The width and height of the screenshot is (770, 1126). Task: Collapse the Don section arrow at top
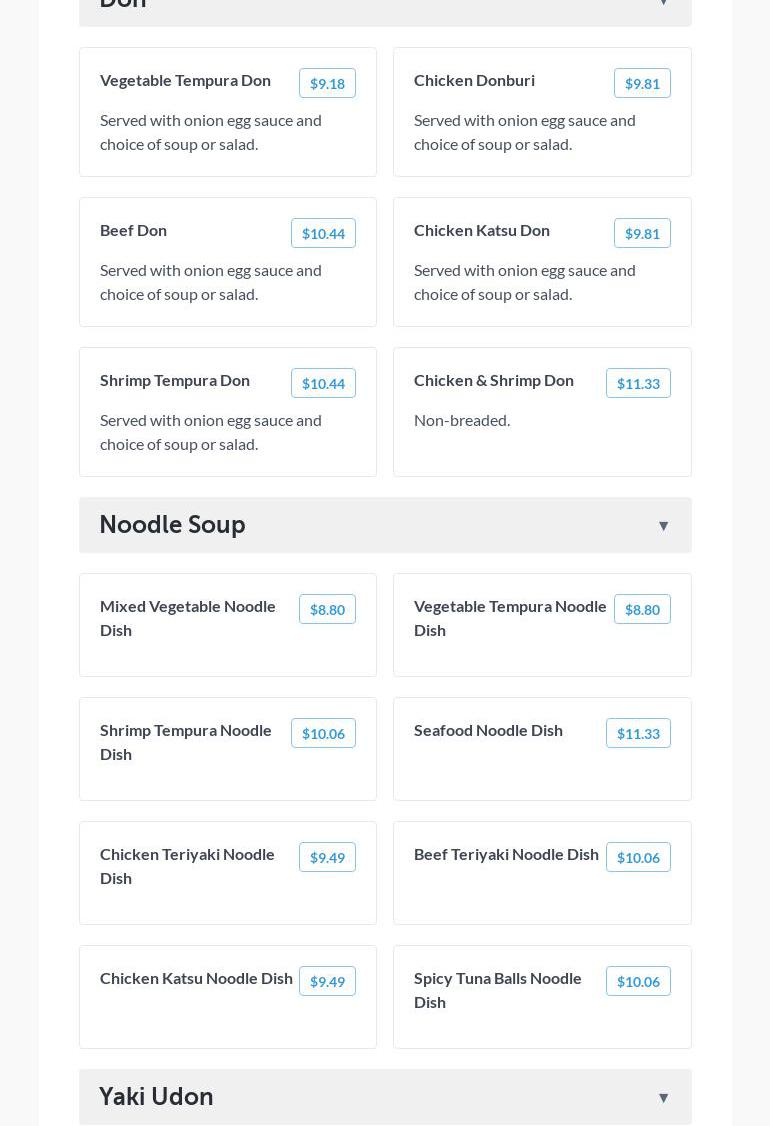[663, 3]
